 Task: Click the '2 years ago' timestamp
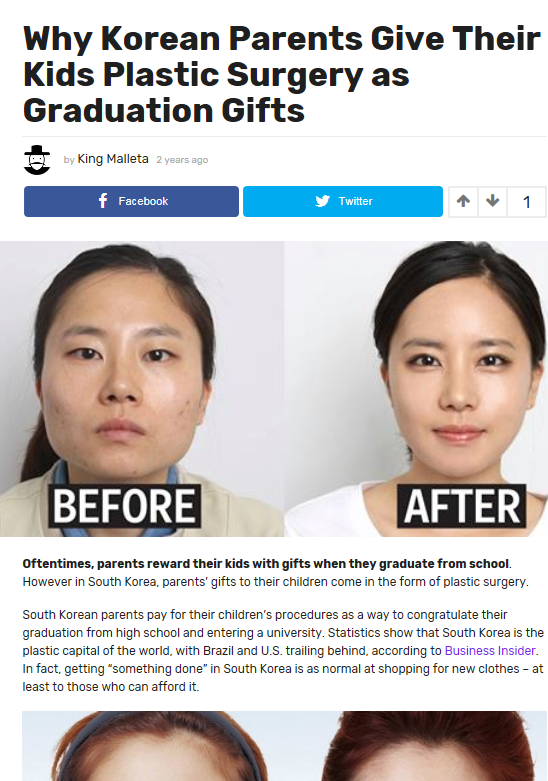pyautogui.click(x=182, y=160)
